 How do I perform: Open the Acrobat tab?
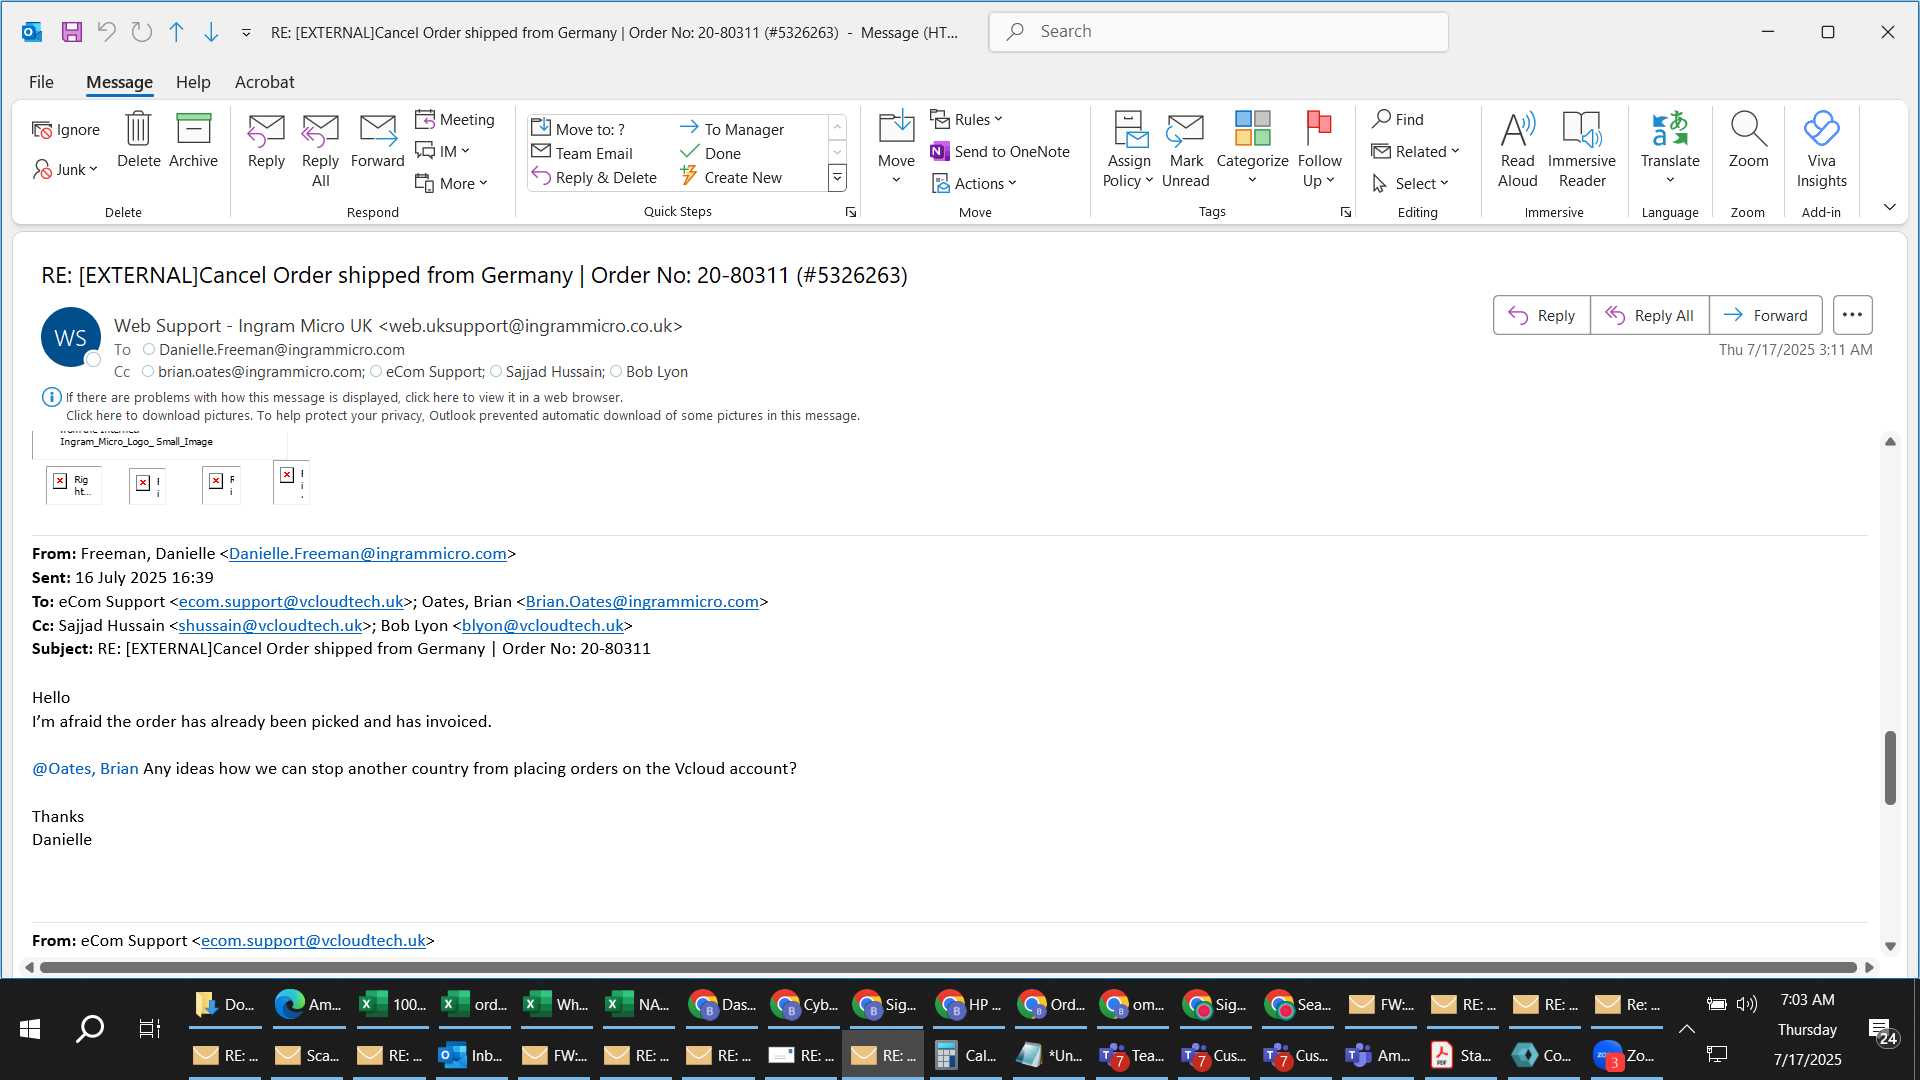click(264, 82)
